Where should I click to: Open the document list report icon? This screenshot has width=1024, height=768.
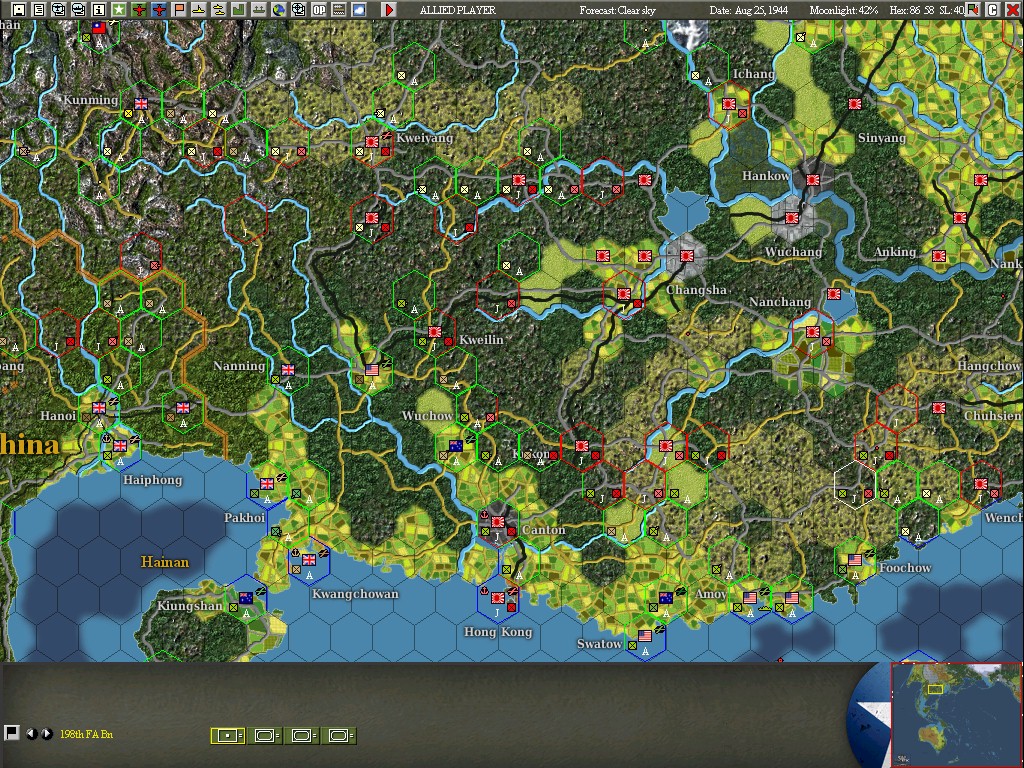(x=39, y=10)
